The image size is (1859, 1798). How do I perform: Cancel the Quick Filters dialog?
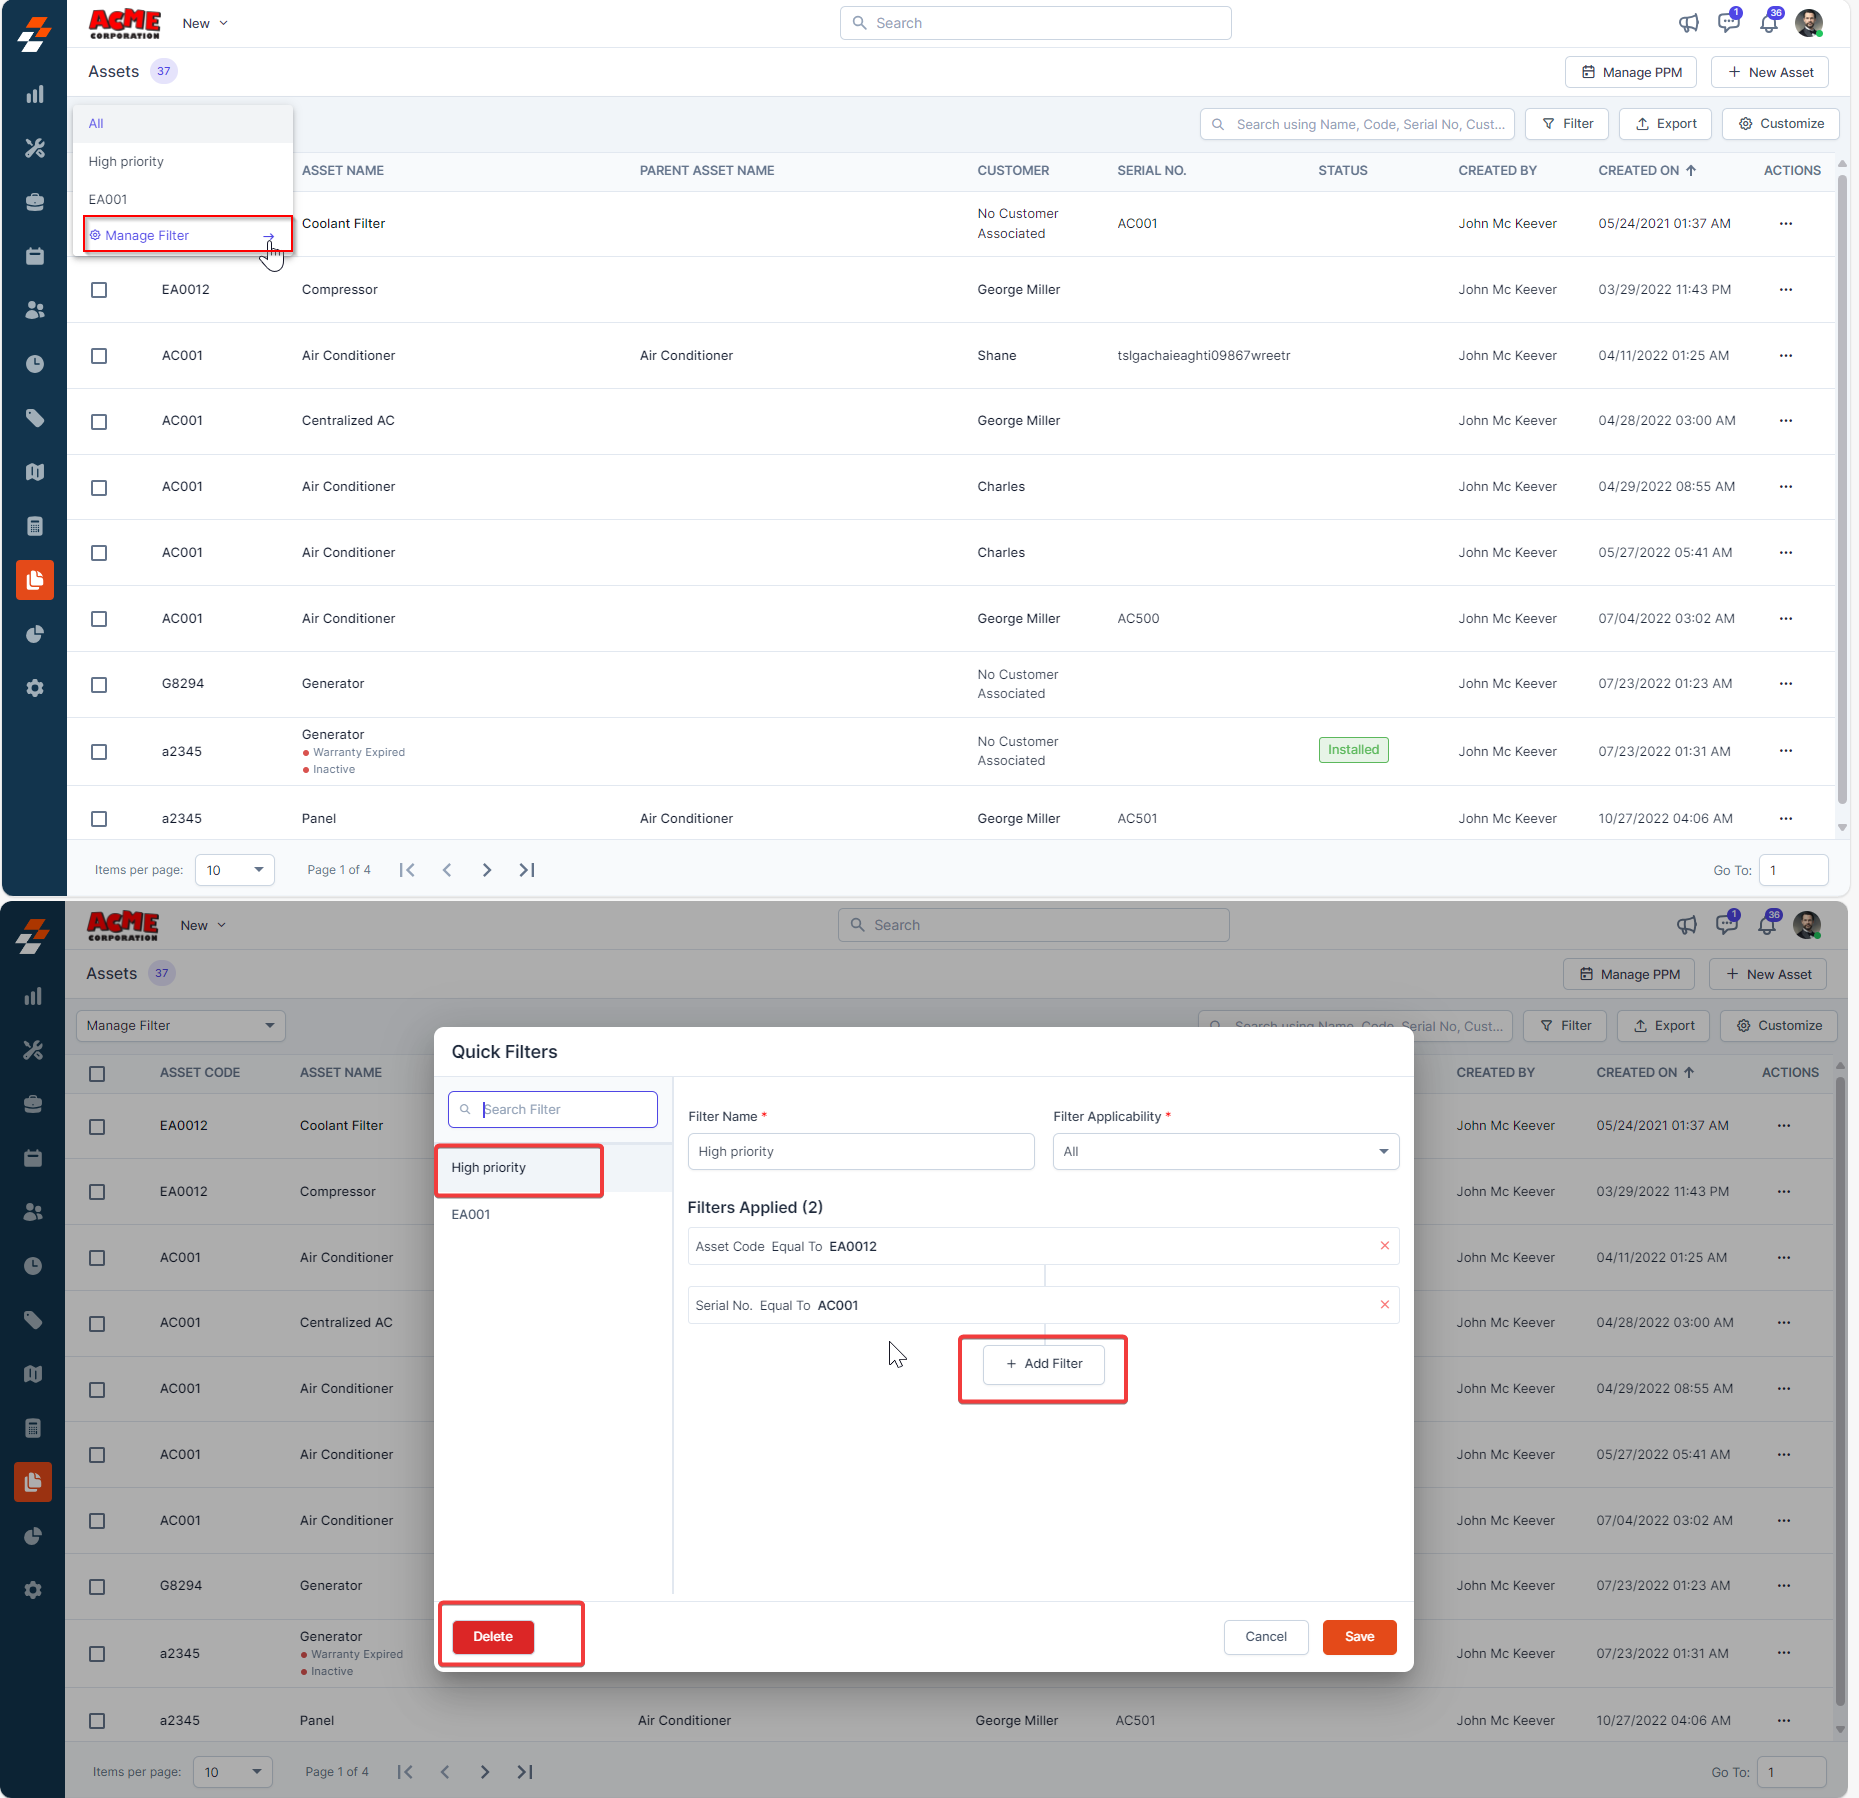pyautogui.click(x=1266, y=1637)
